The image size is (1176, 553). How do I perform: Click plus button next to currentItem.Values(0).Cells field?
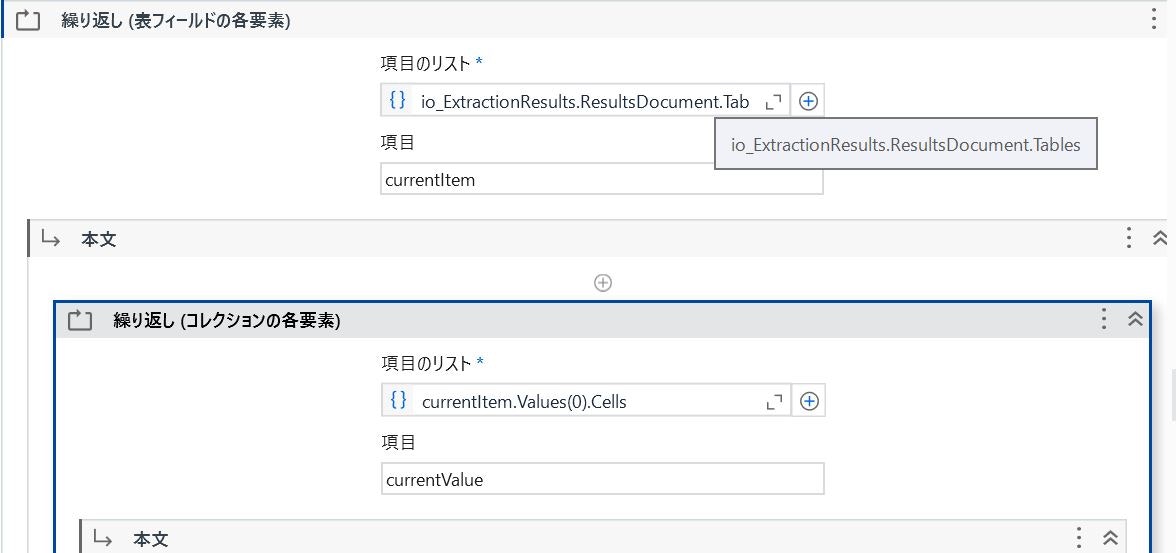tap(808, 401)
